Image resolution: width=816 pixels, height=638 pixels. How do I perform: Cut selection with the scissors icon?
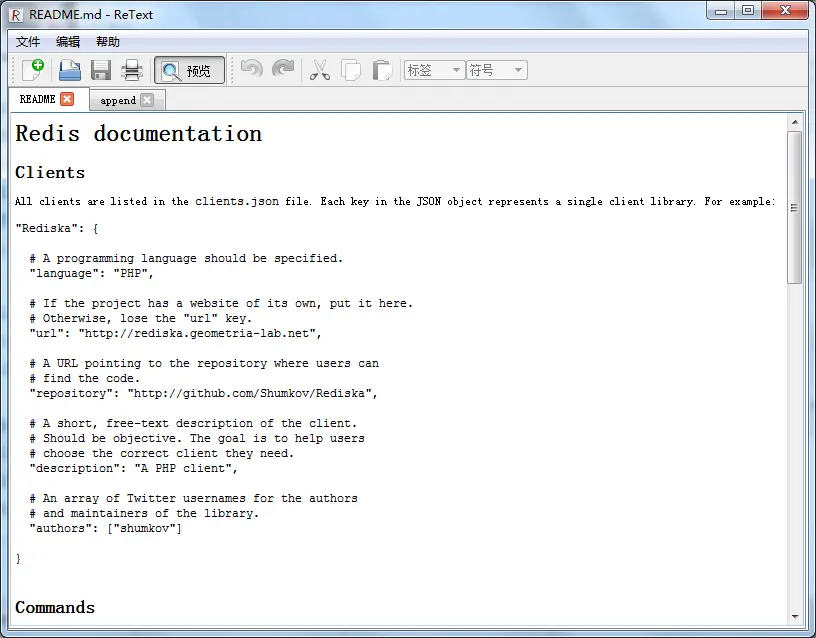[319, 69]
